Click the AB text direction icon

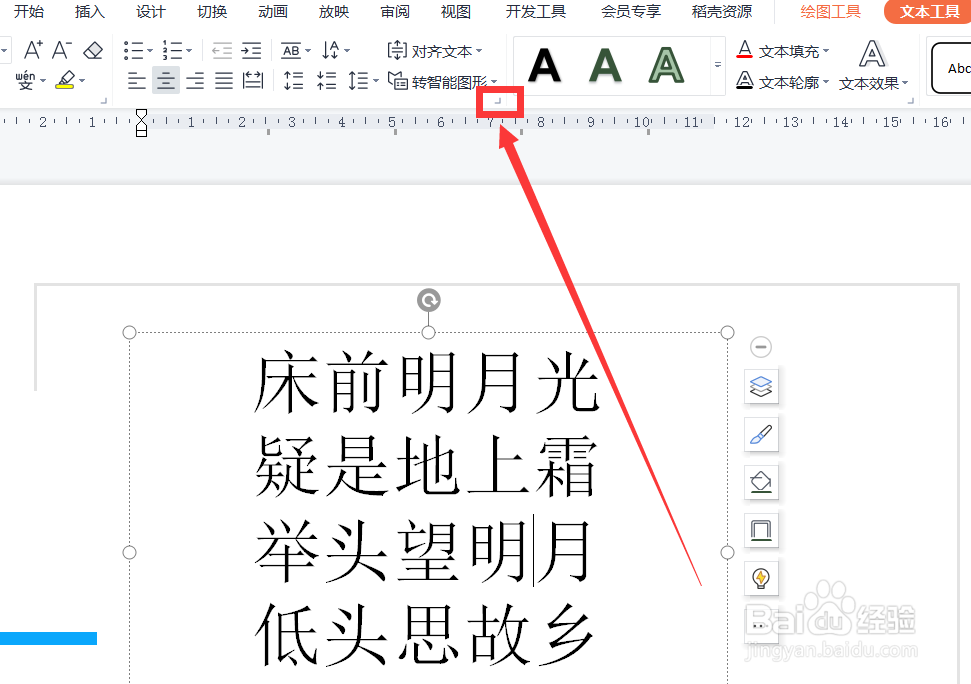291,51
